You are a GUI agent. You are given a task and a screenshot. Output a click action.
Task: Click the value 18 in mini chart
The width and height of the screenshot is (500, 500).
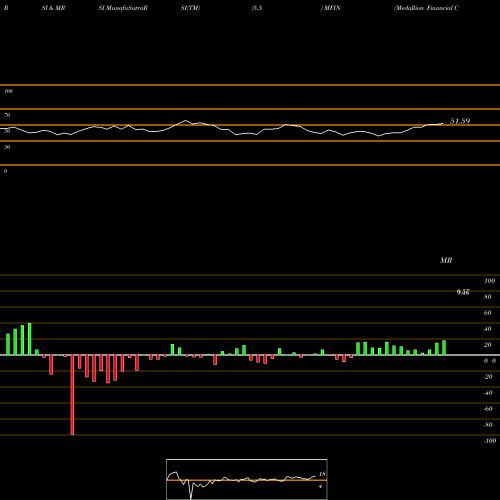pos(322,474)
